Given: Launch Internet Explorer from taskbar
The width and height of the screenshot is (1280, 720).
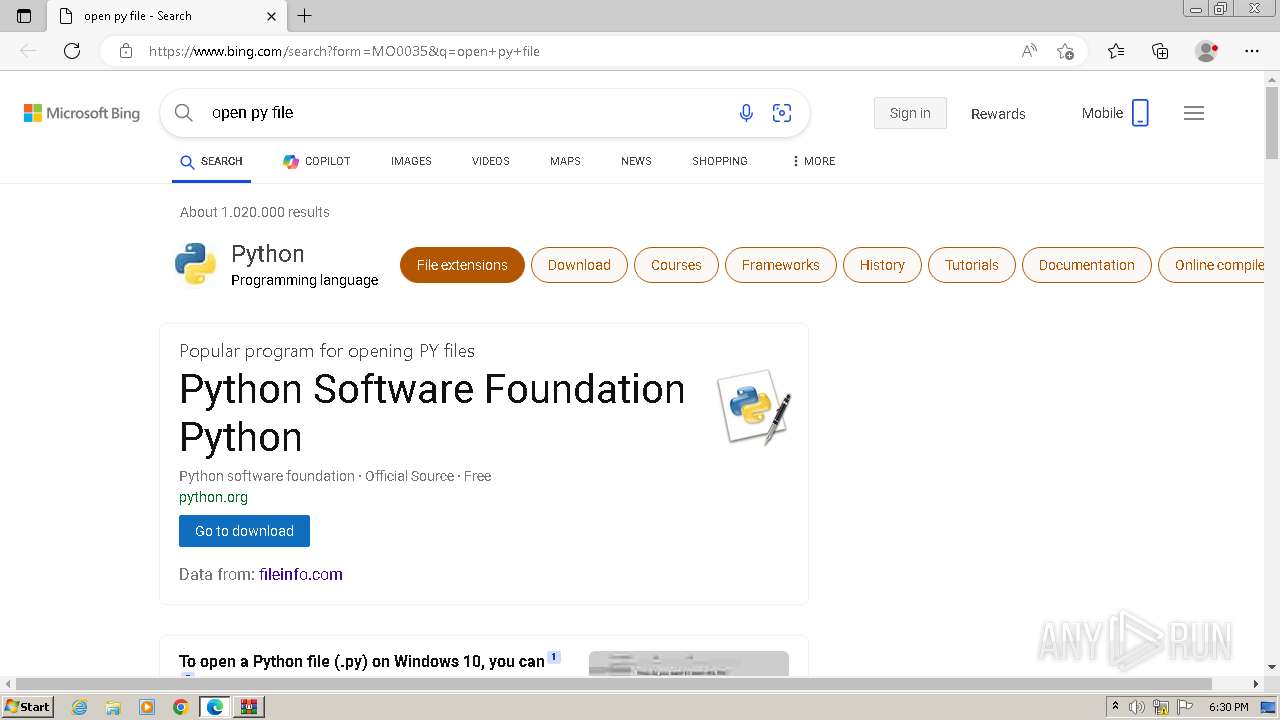Looking at the screenshot, I should click(79, 707).
